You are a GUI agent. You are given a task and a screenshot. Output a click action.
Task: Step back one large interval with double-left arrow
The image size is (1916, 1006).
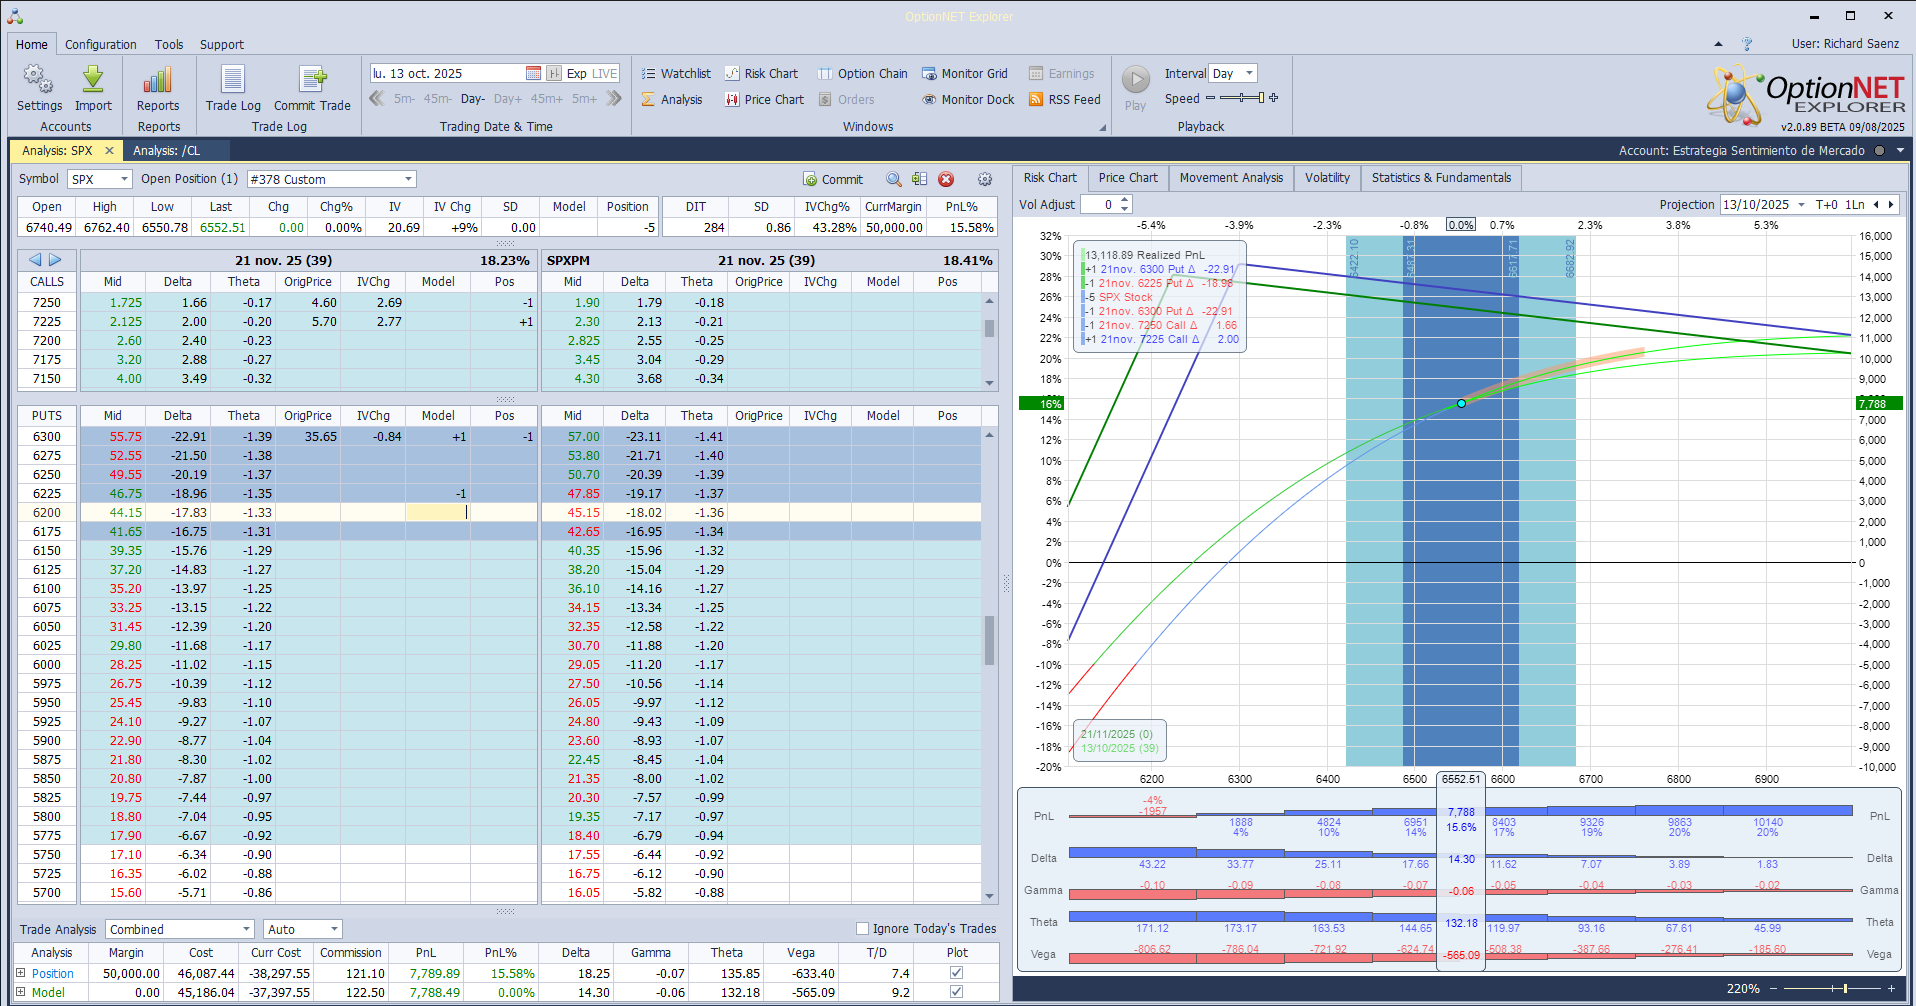(x=377, y=98)
